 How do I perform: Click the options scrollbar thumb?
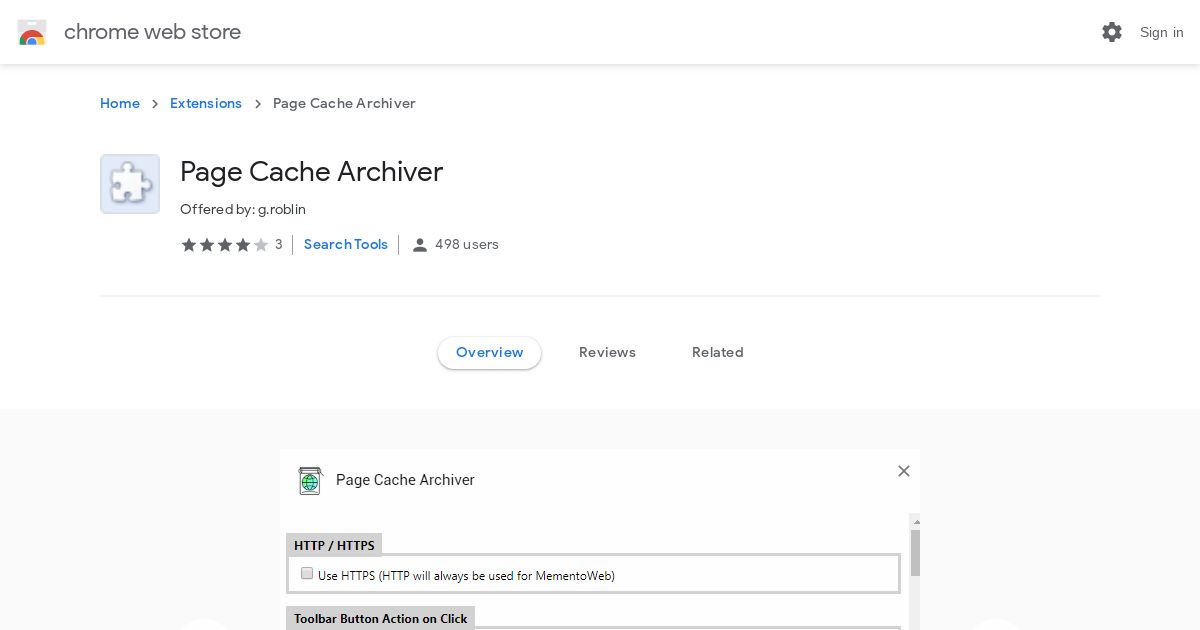[915, 553]
